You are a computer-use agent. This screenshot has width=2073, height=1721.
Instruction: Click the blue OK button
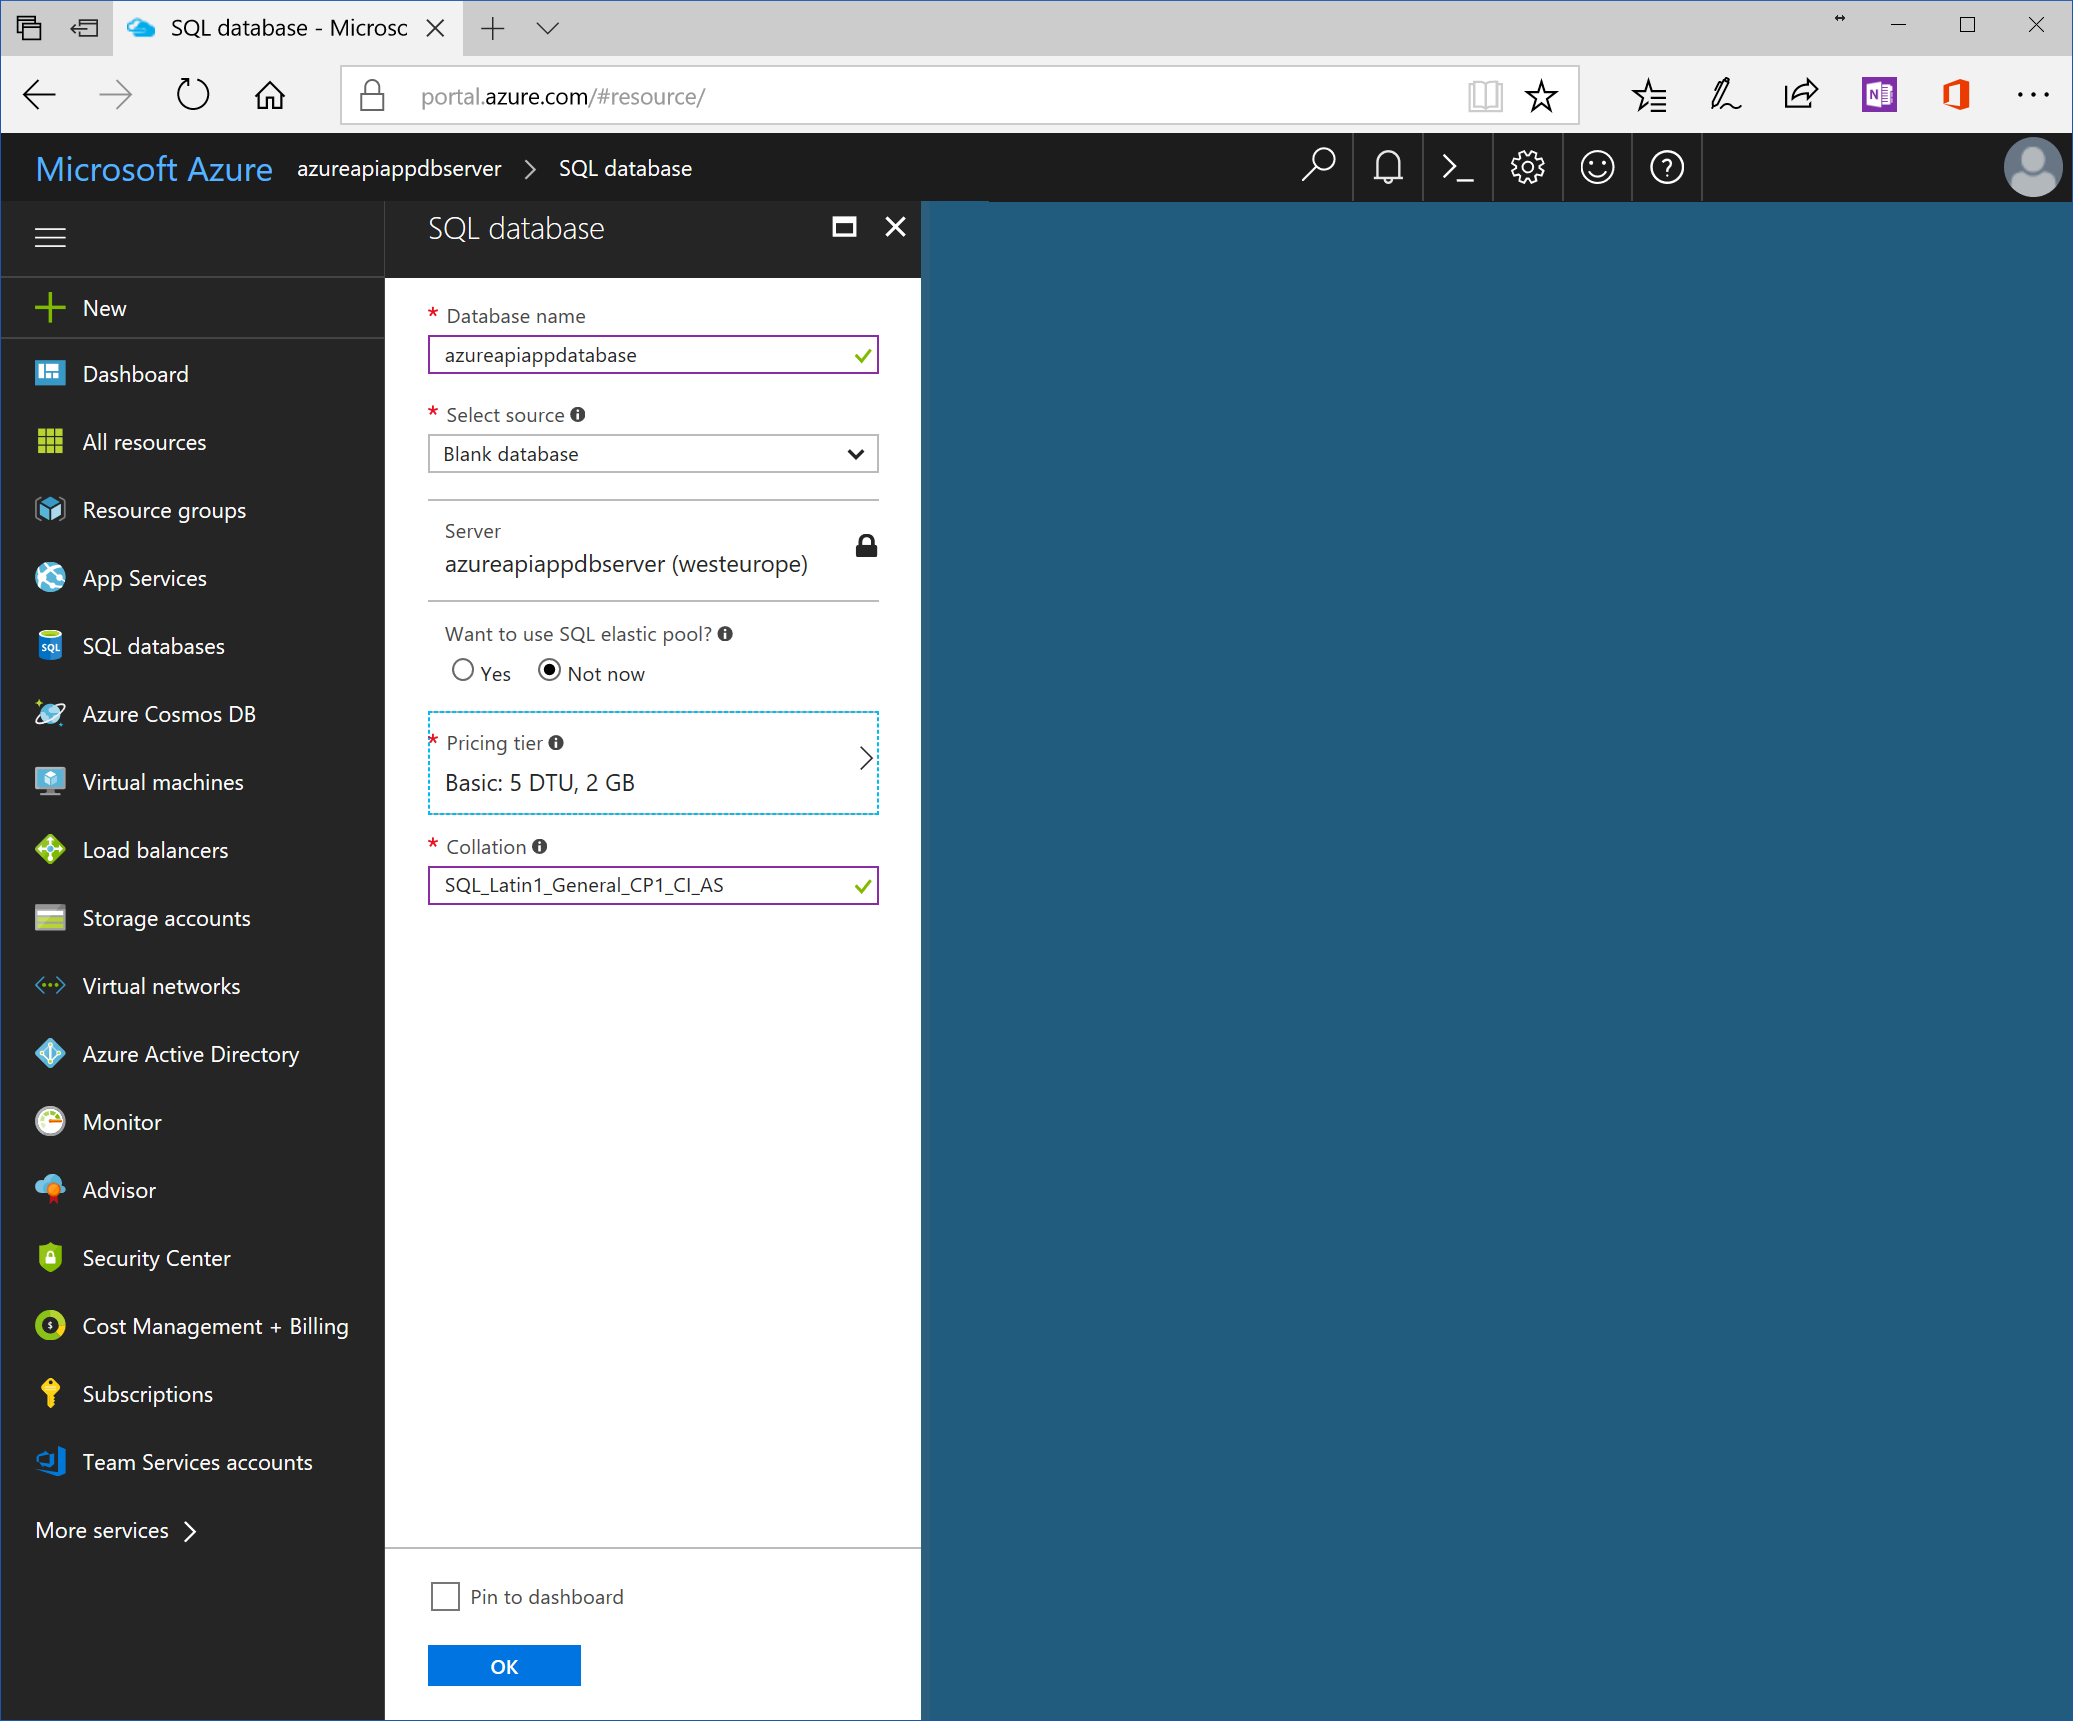coord(504,1667)
